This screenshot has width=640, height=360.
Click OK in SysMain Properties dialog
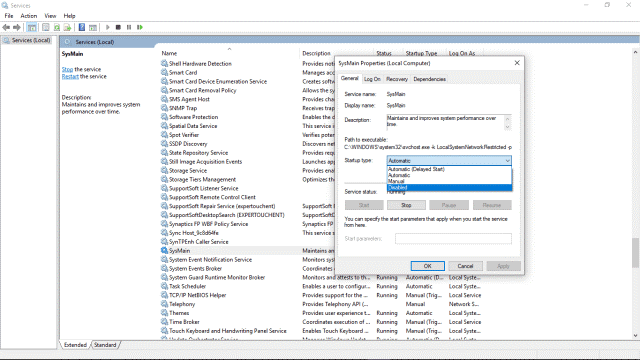[427, 266]
